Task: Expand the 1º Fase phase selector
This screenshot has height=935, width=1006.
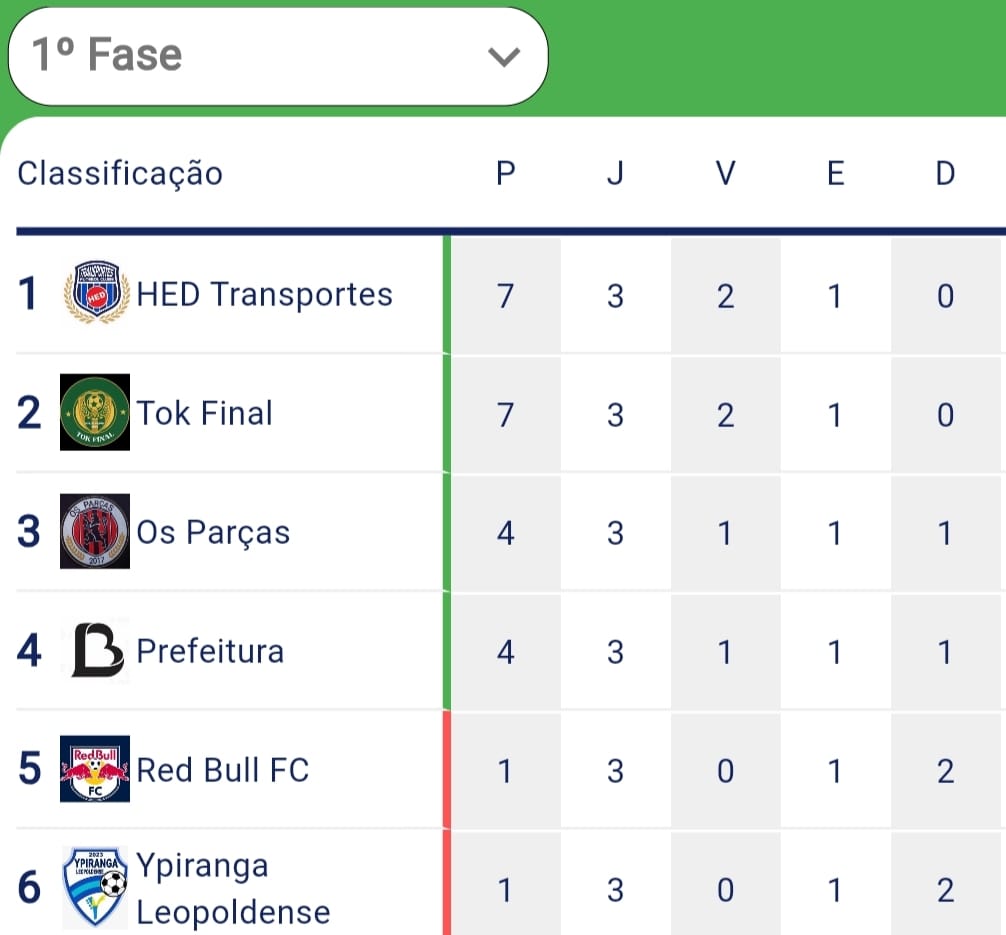Action: (x=275, y=56)
